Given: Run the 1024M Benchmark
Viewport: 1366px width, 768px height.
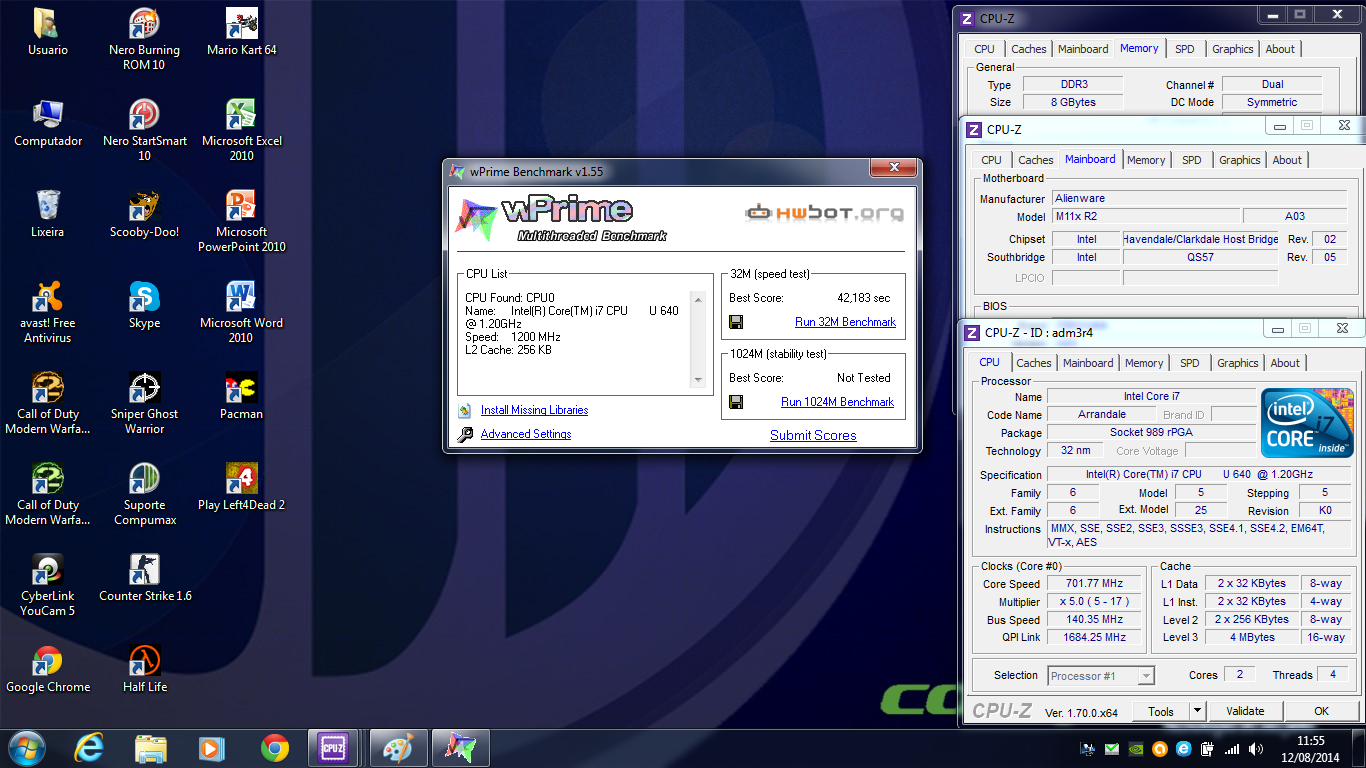Looking at the screenshot, I should click(x=837, y=402).
